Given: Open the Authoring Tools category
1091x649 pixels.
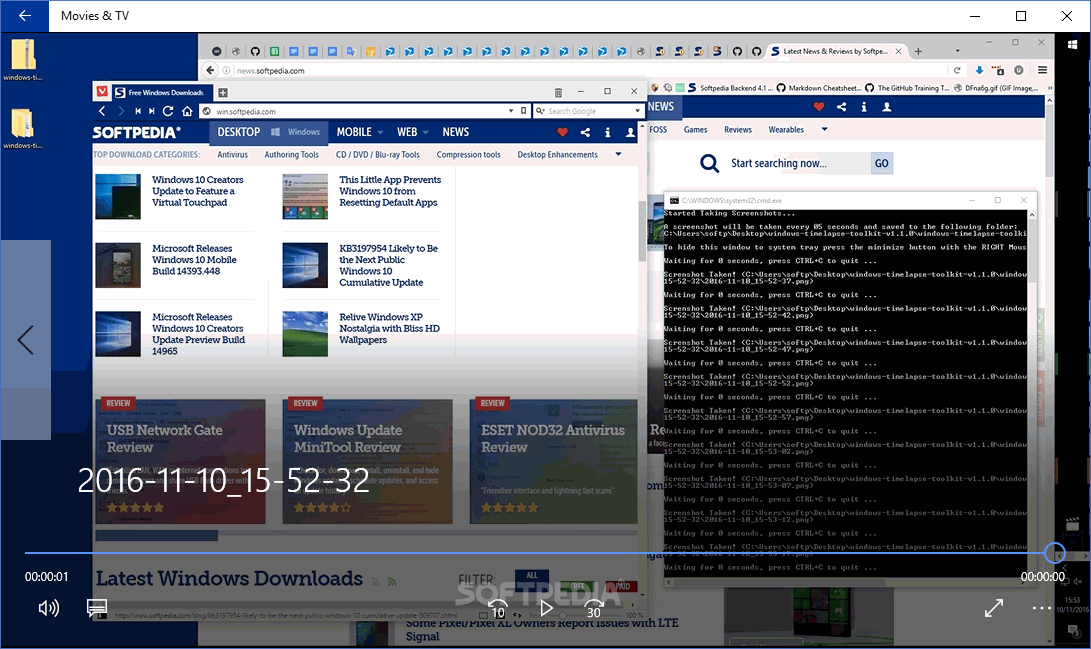Looking at the screenshot, I should [x=292, y=154].
